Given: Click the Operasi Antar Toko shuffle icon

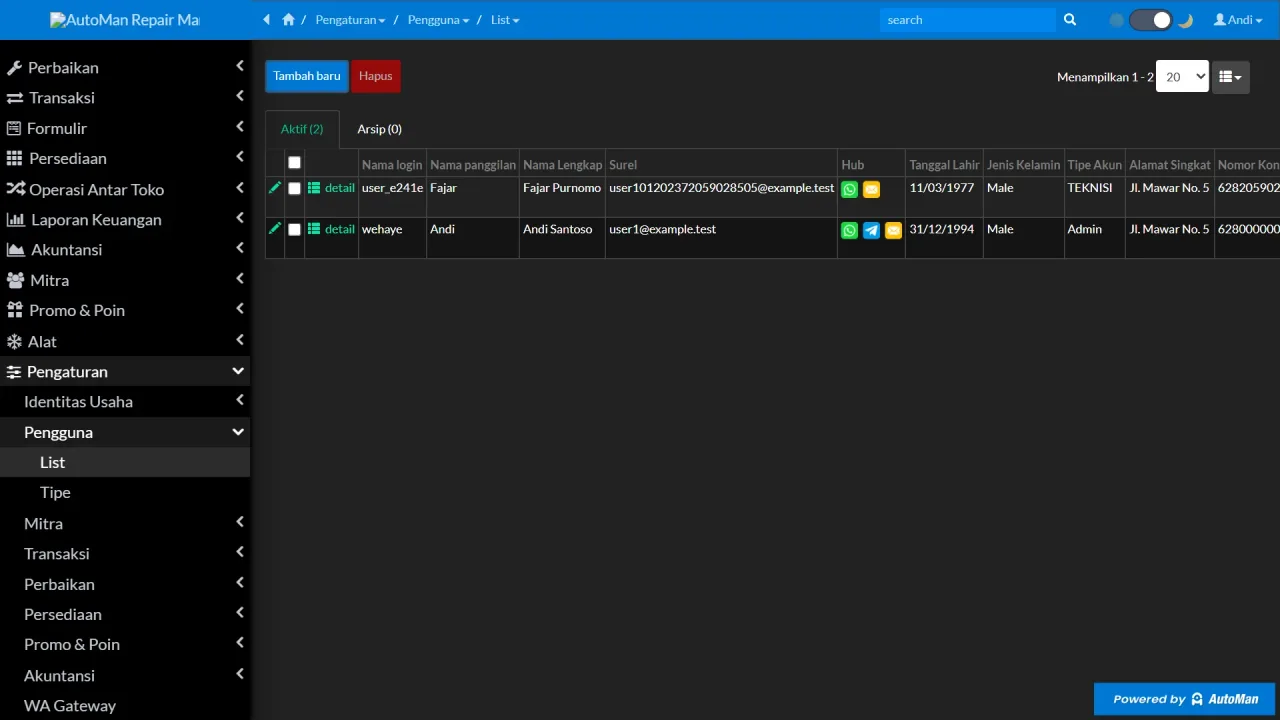Looking at the screenshot, I should (x=15, y=189).
